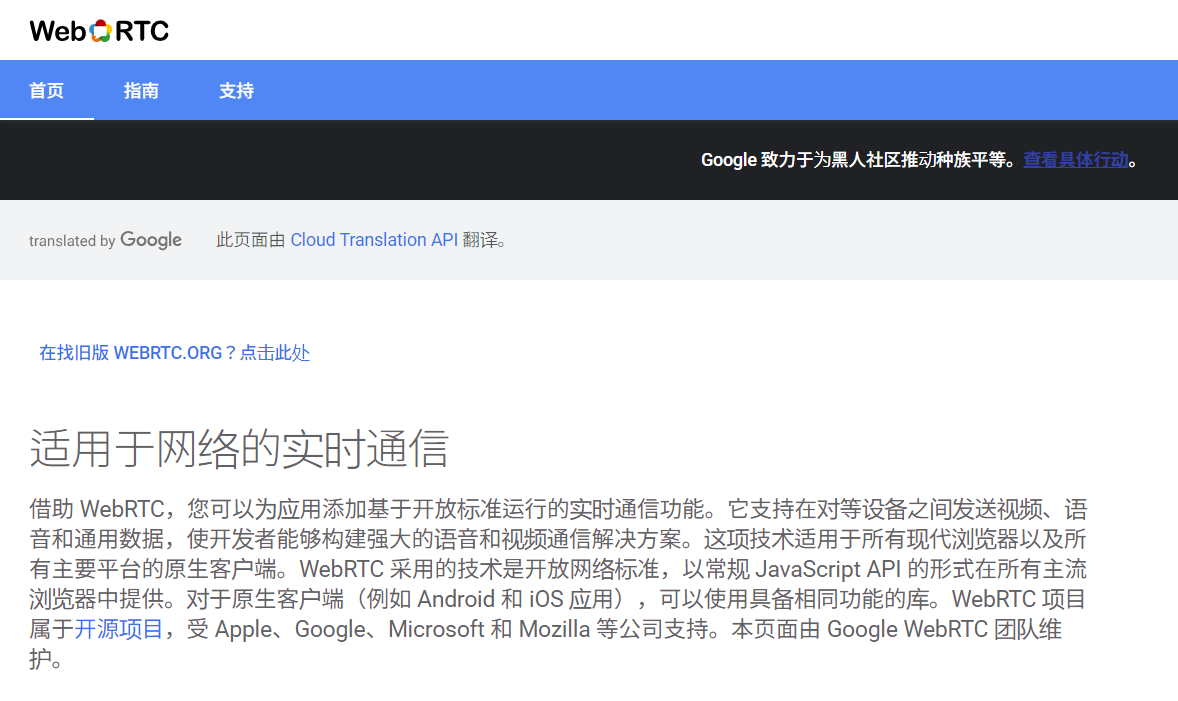
Task: Open the 支持 tab
Action: pos(236,91)
